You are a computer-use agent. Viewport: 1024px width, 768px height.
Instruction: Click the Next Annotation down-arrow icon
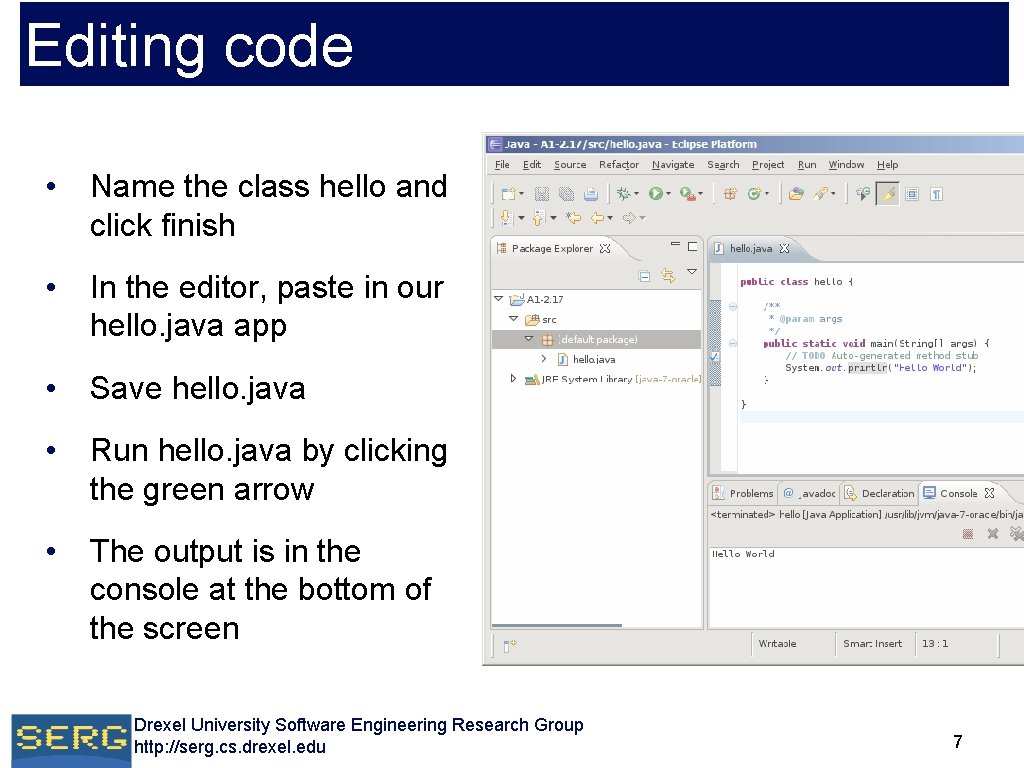pos(505,217)
